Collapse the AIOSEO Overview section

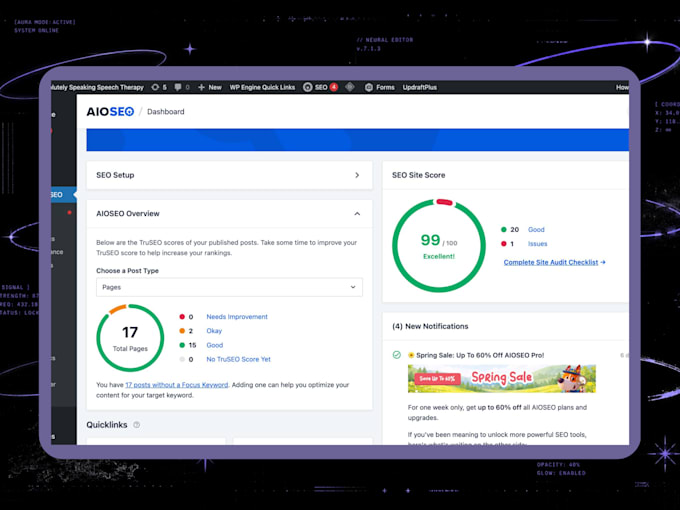(x=357, y=214)
